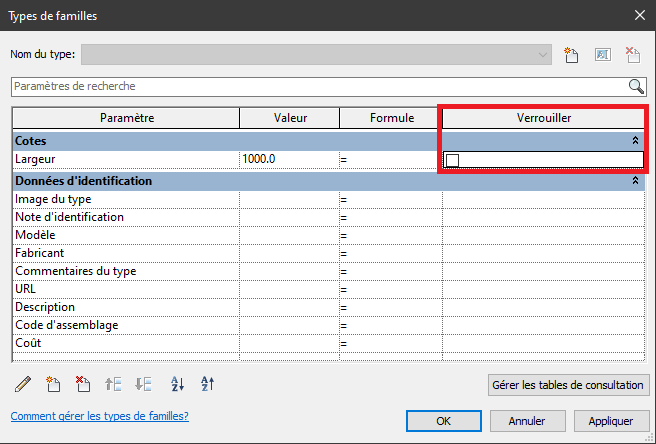
Task: Move parameter down with arrow icon
Action: pos(143,384)
